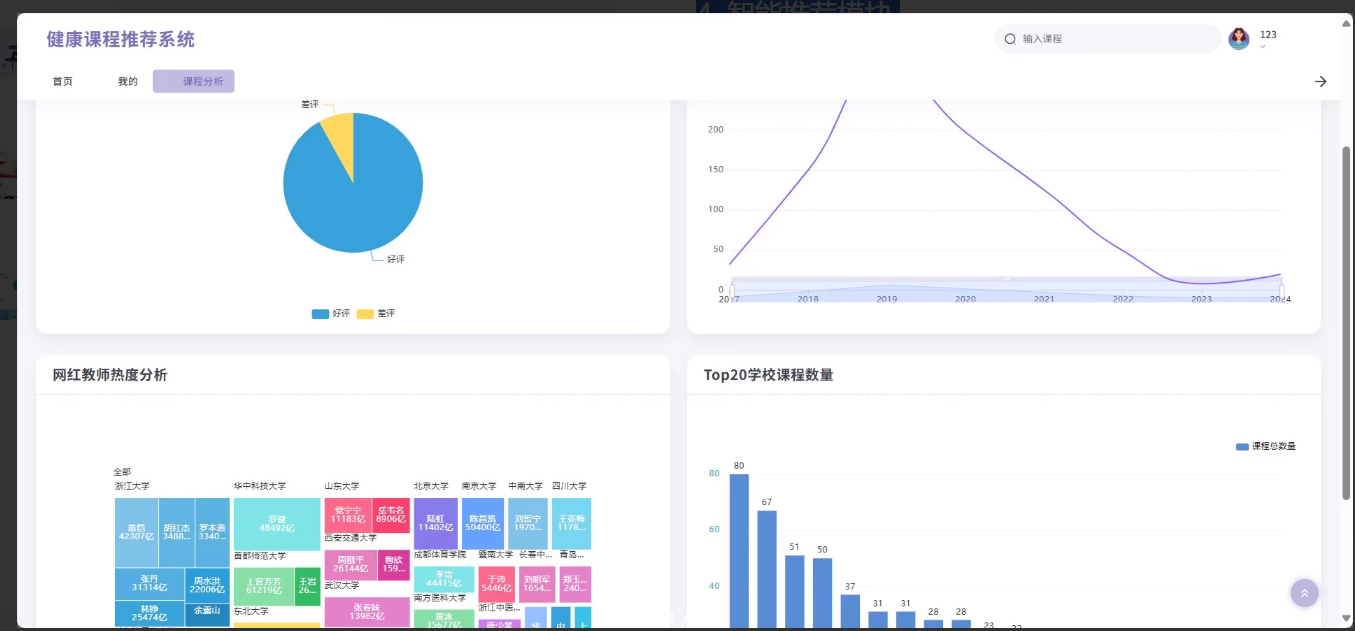The height and width of the screenshot is (631, 1355).
Task: Click the 刘明军 treemap block
Action: 537,584
